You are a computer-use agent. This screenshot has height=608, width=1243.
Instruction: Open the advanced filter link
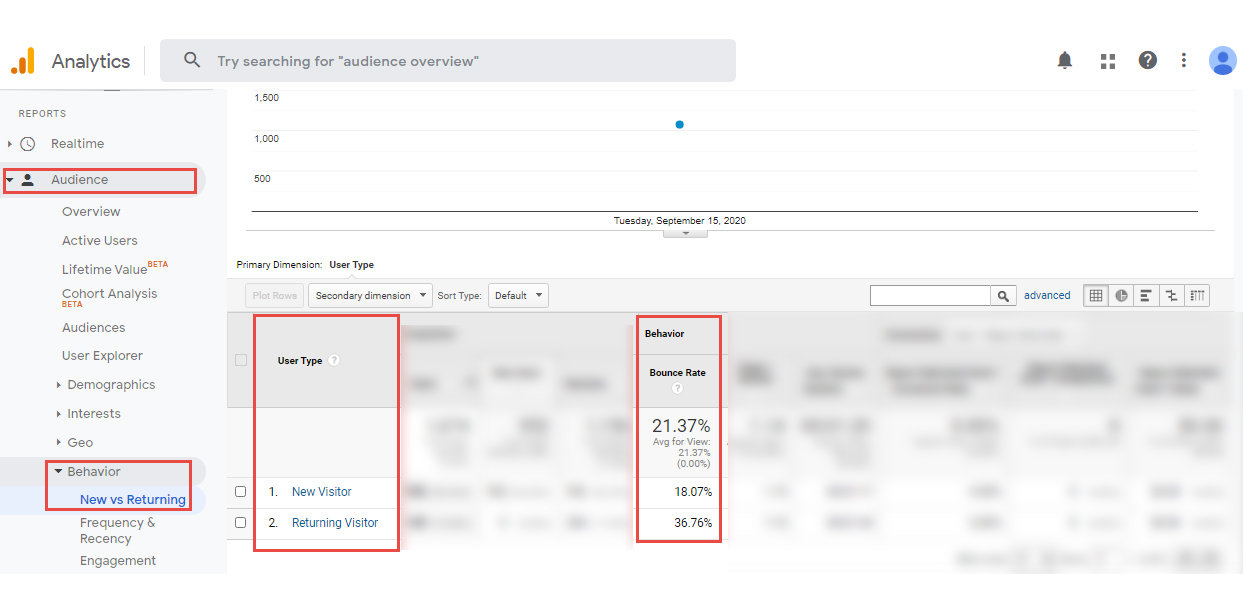pyautogui.click(x=1047, y=296)
